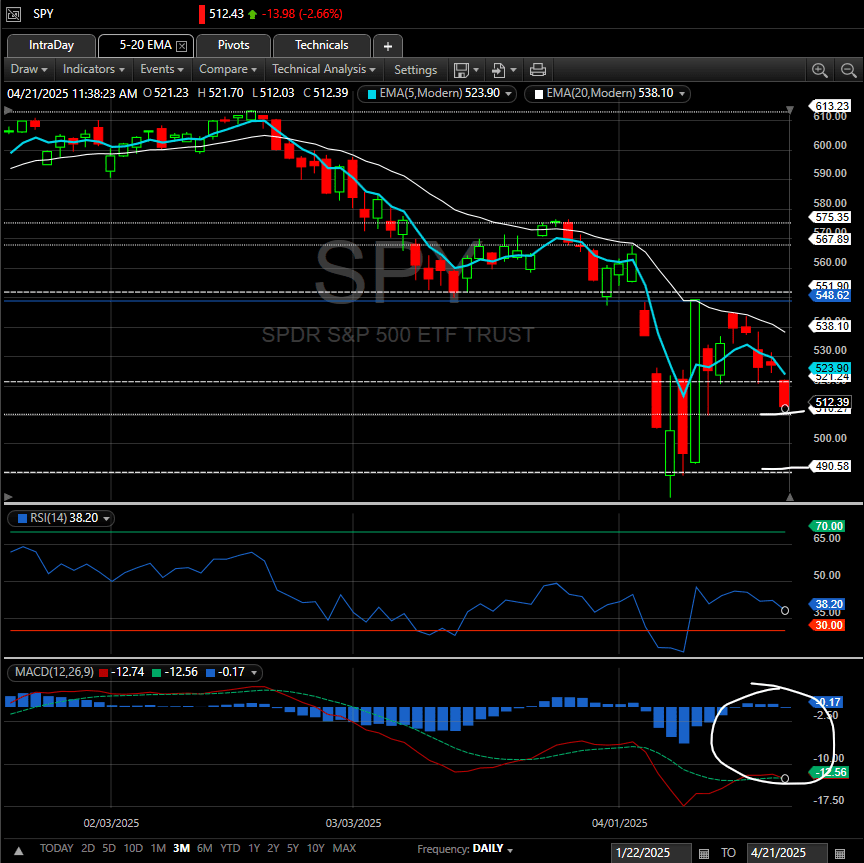This screenshot has height=863, width=864.
Task: Click the zoom in magnifier icon
Action: click(820, 70)
